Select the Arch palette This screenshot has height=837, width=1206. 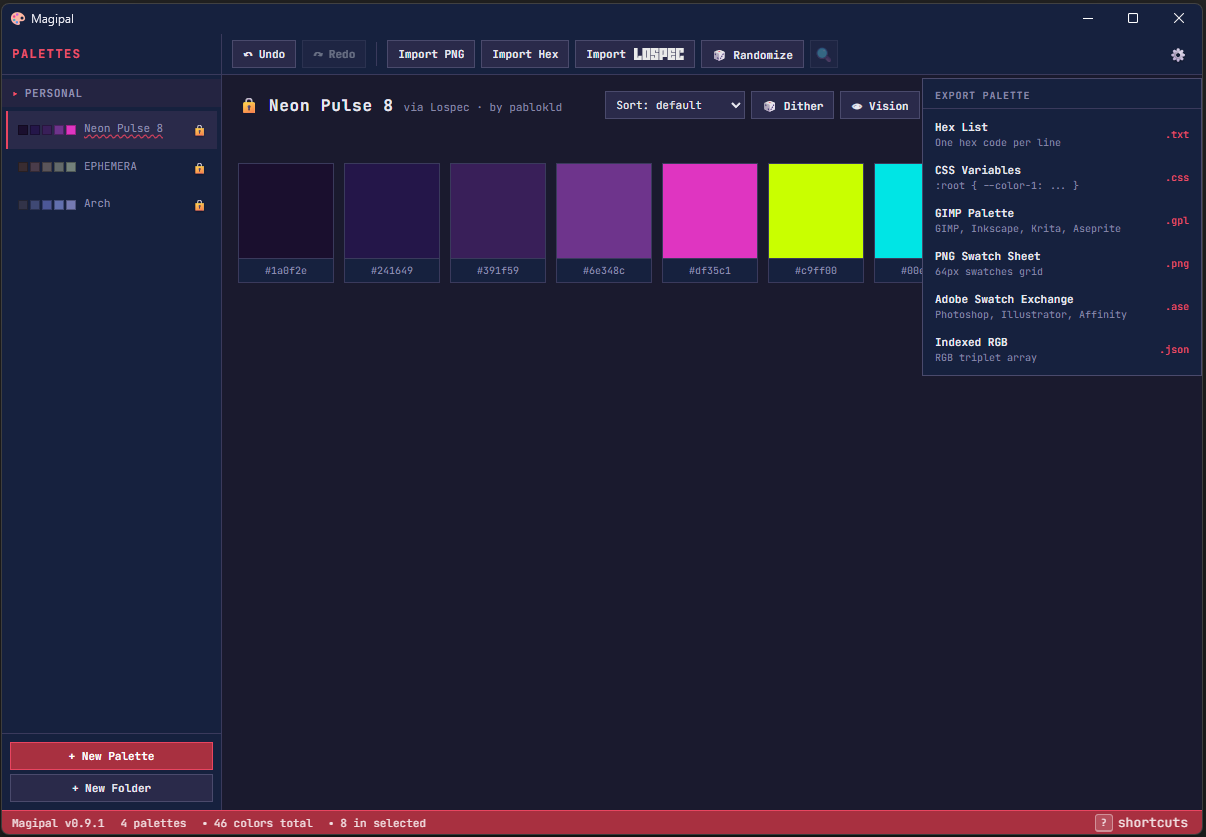[x=111, y=204]
